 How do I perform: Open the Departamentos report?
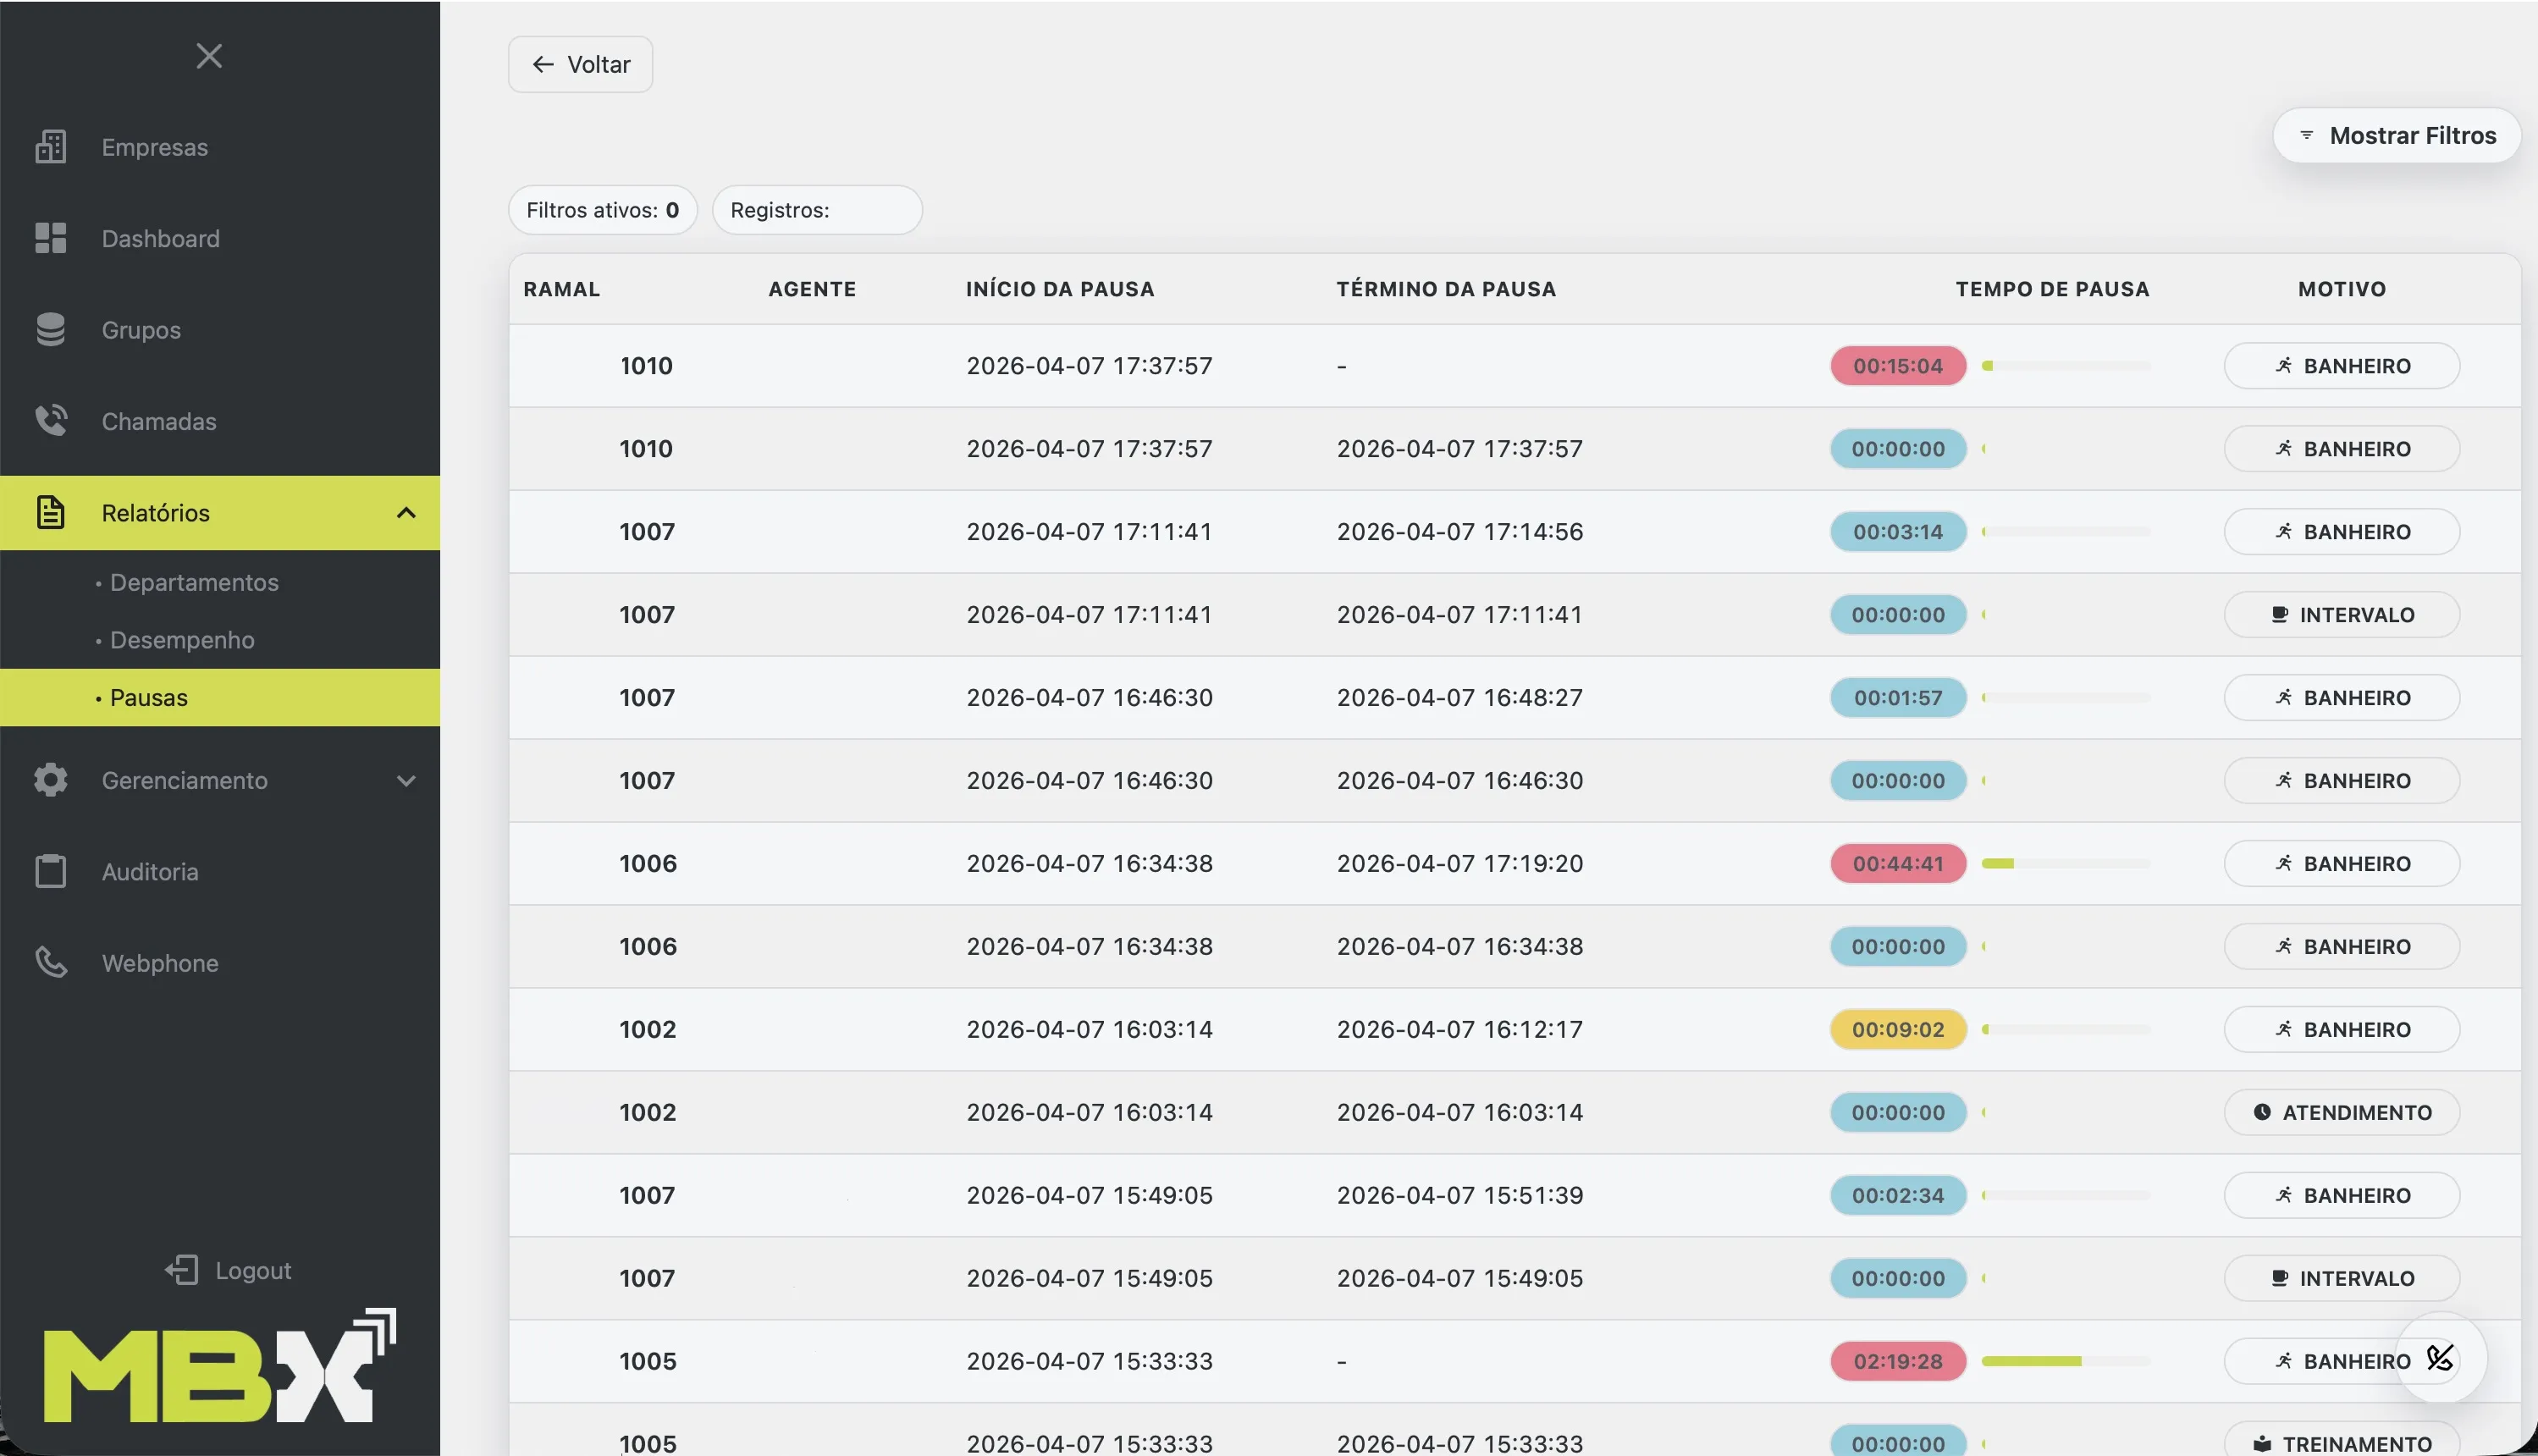tap(194, 582)
